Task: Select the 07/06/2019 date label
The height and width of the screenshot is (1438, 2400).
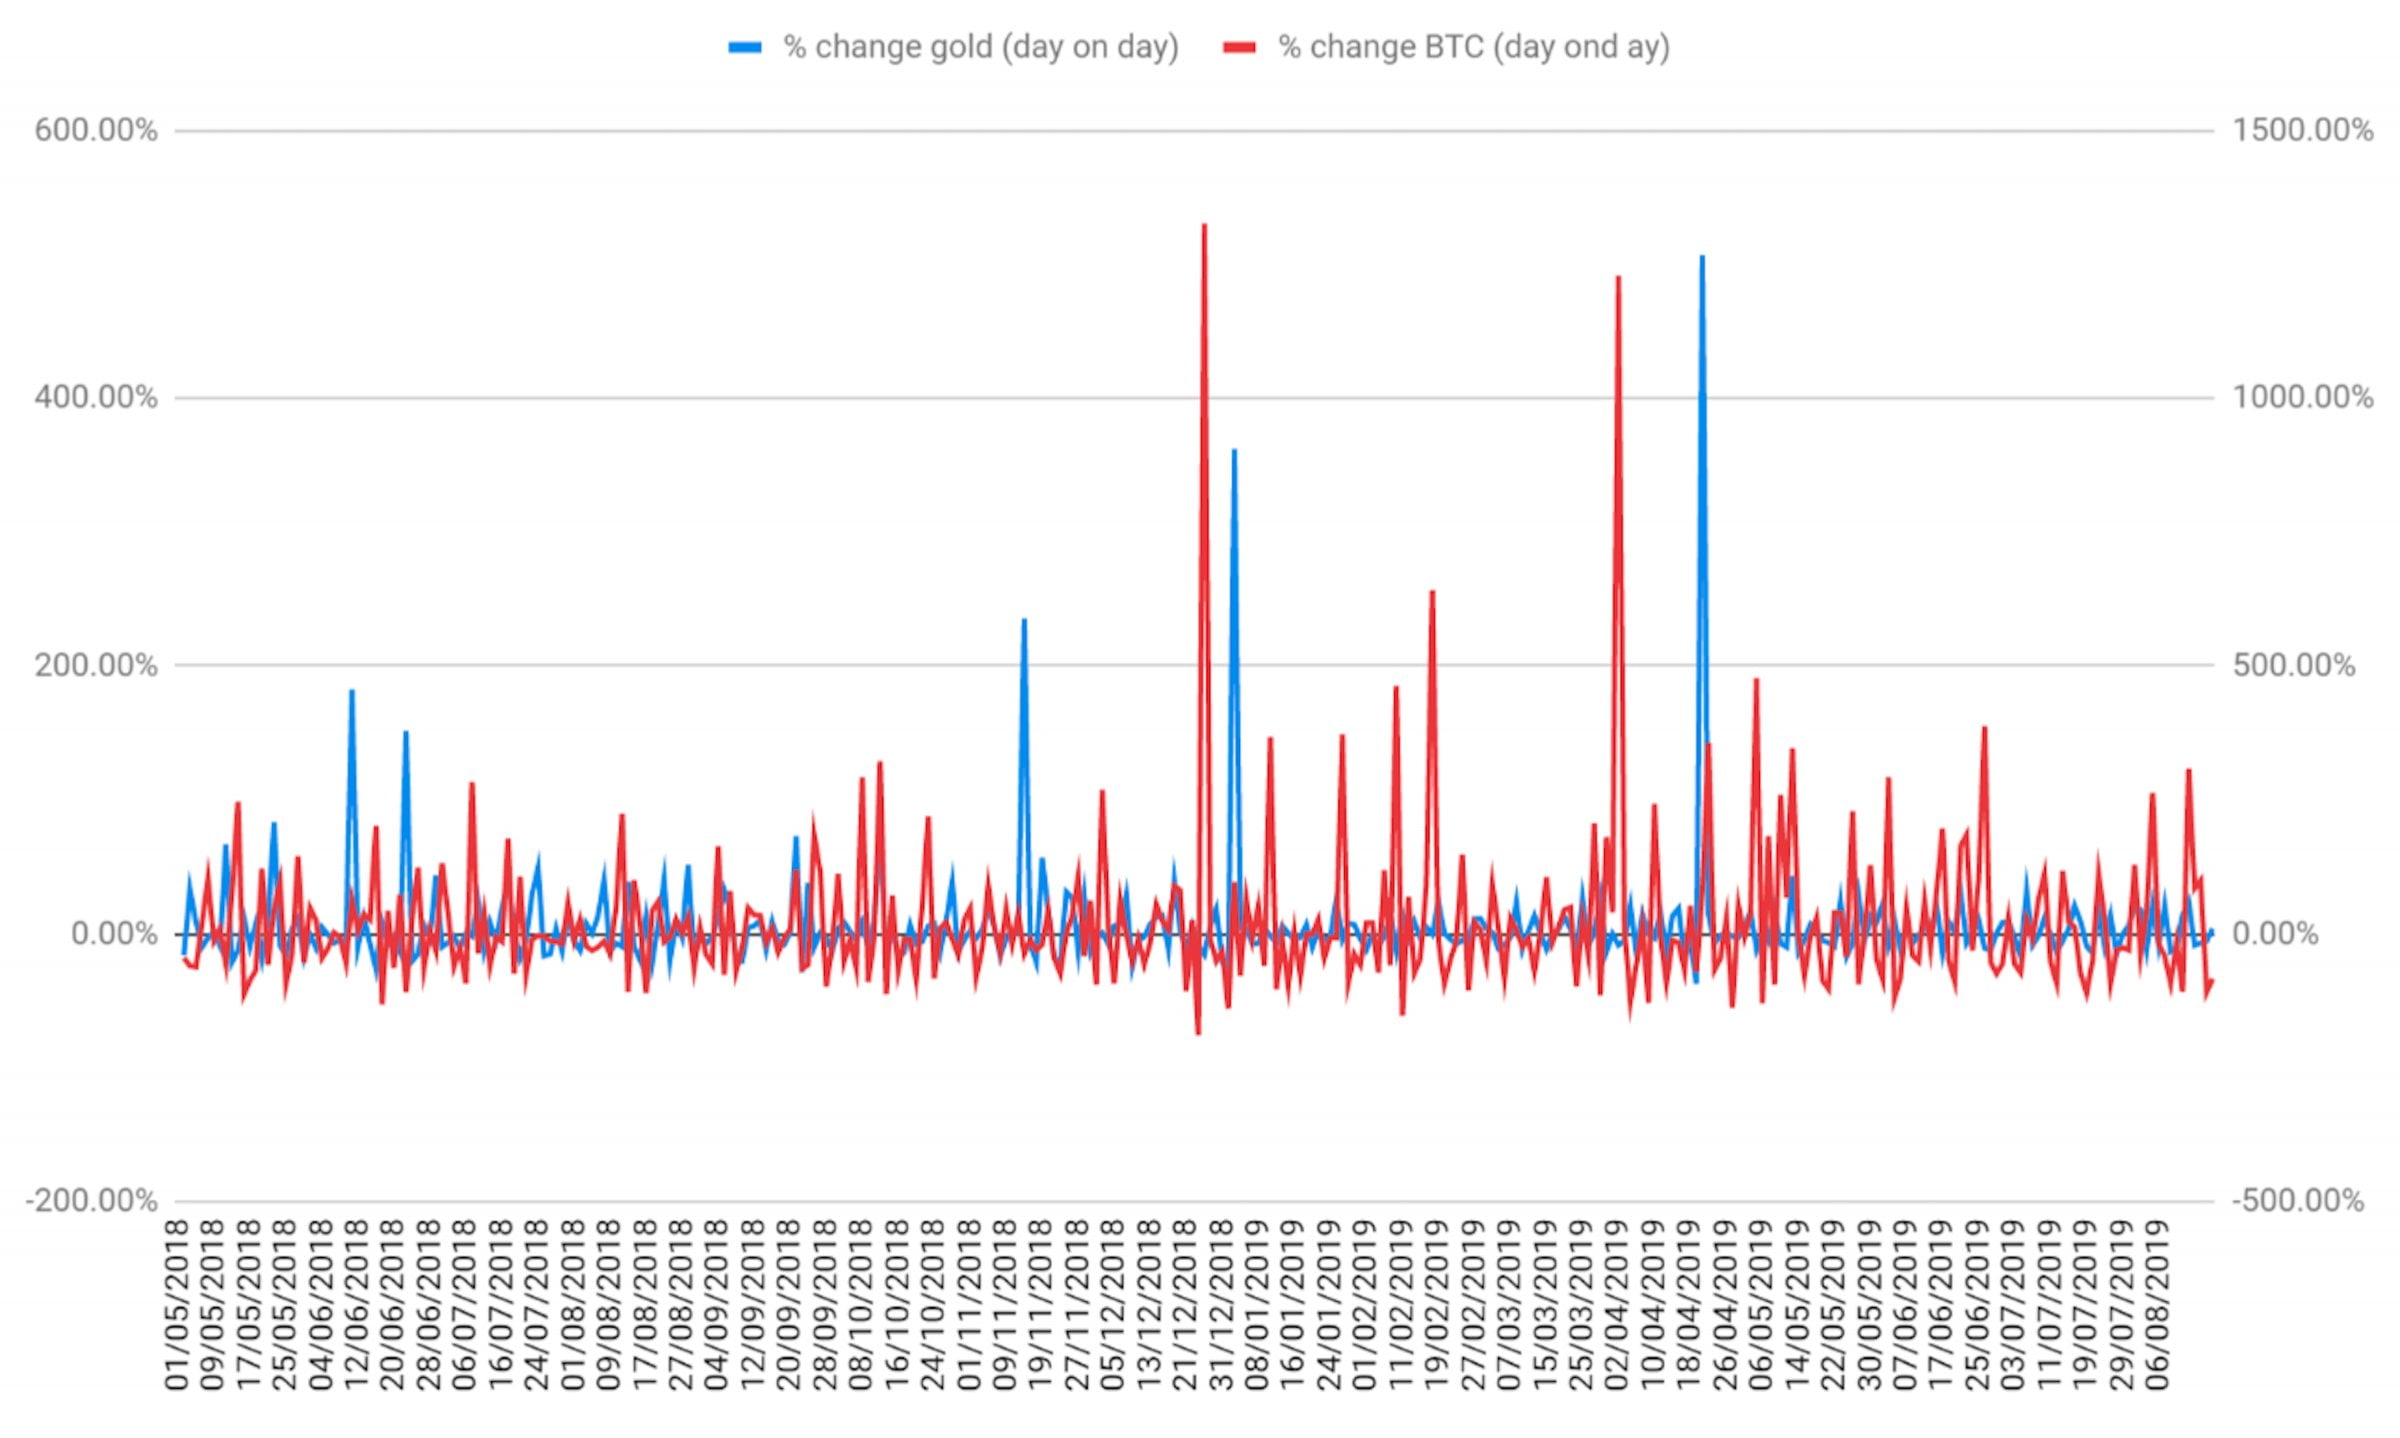Action: click(x=1905, y=1305)
